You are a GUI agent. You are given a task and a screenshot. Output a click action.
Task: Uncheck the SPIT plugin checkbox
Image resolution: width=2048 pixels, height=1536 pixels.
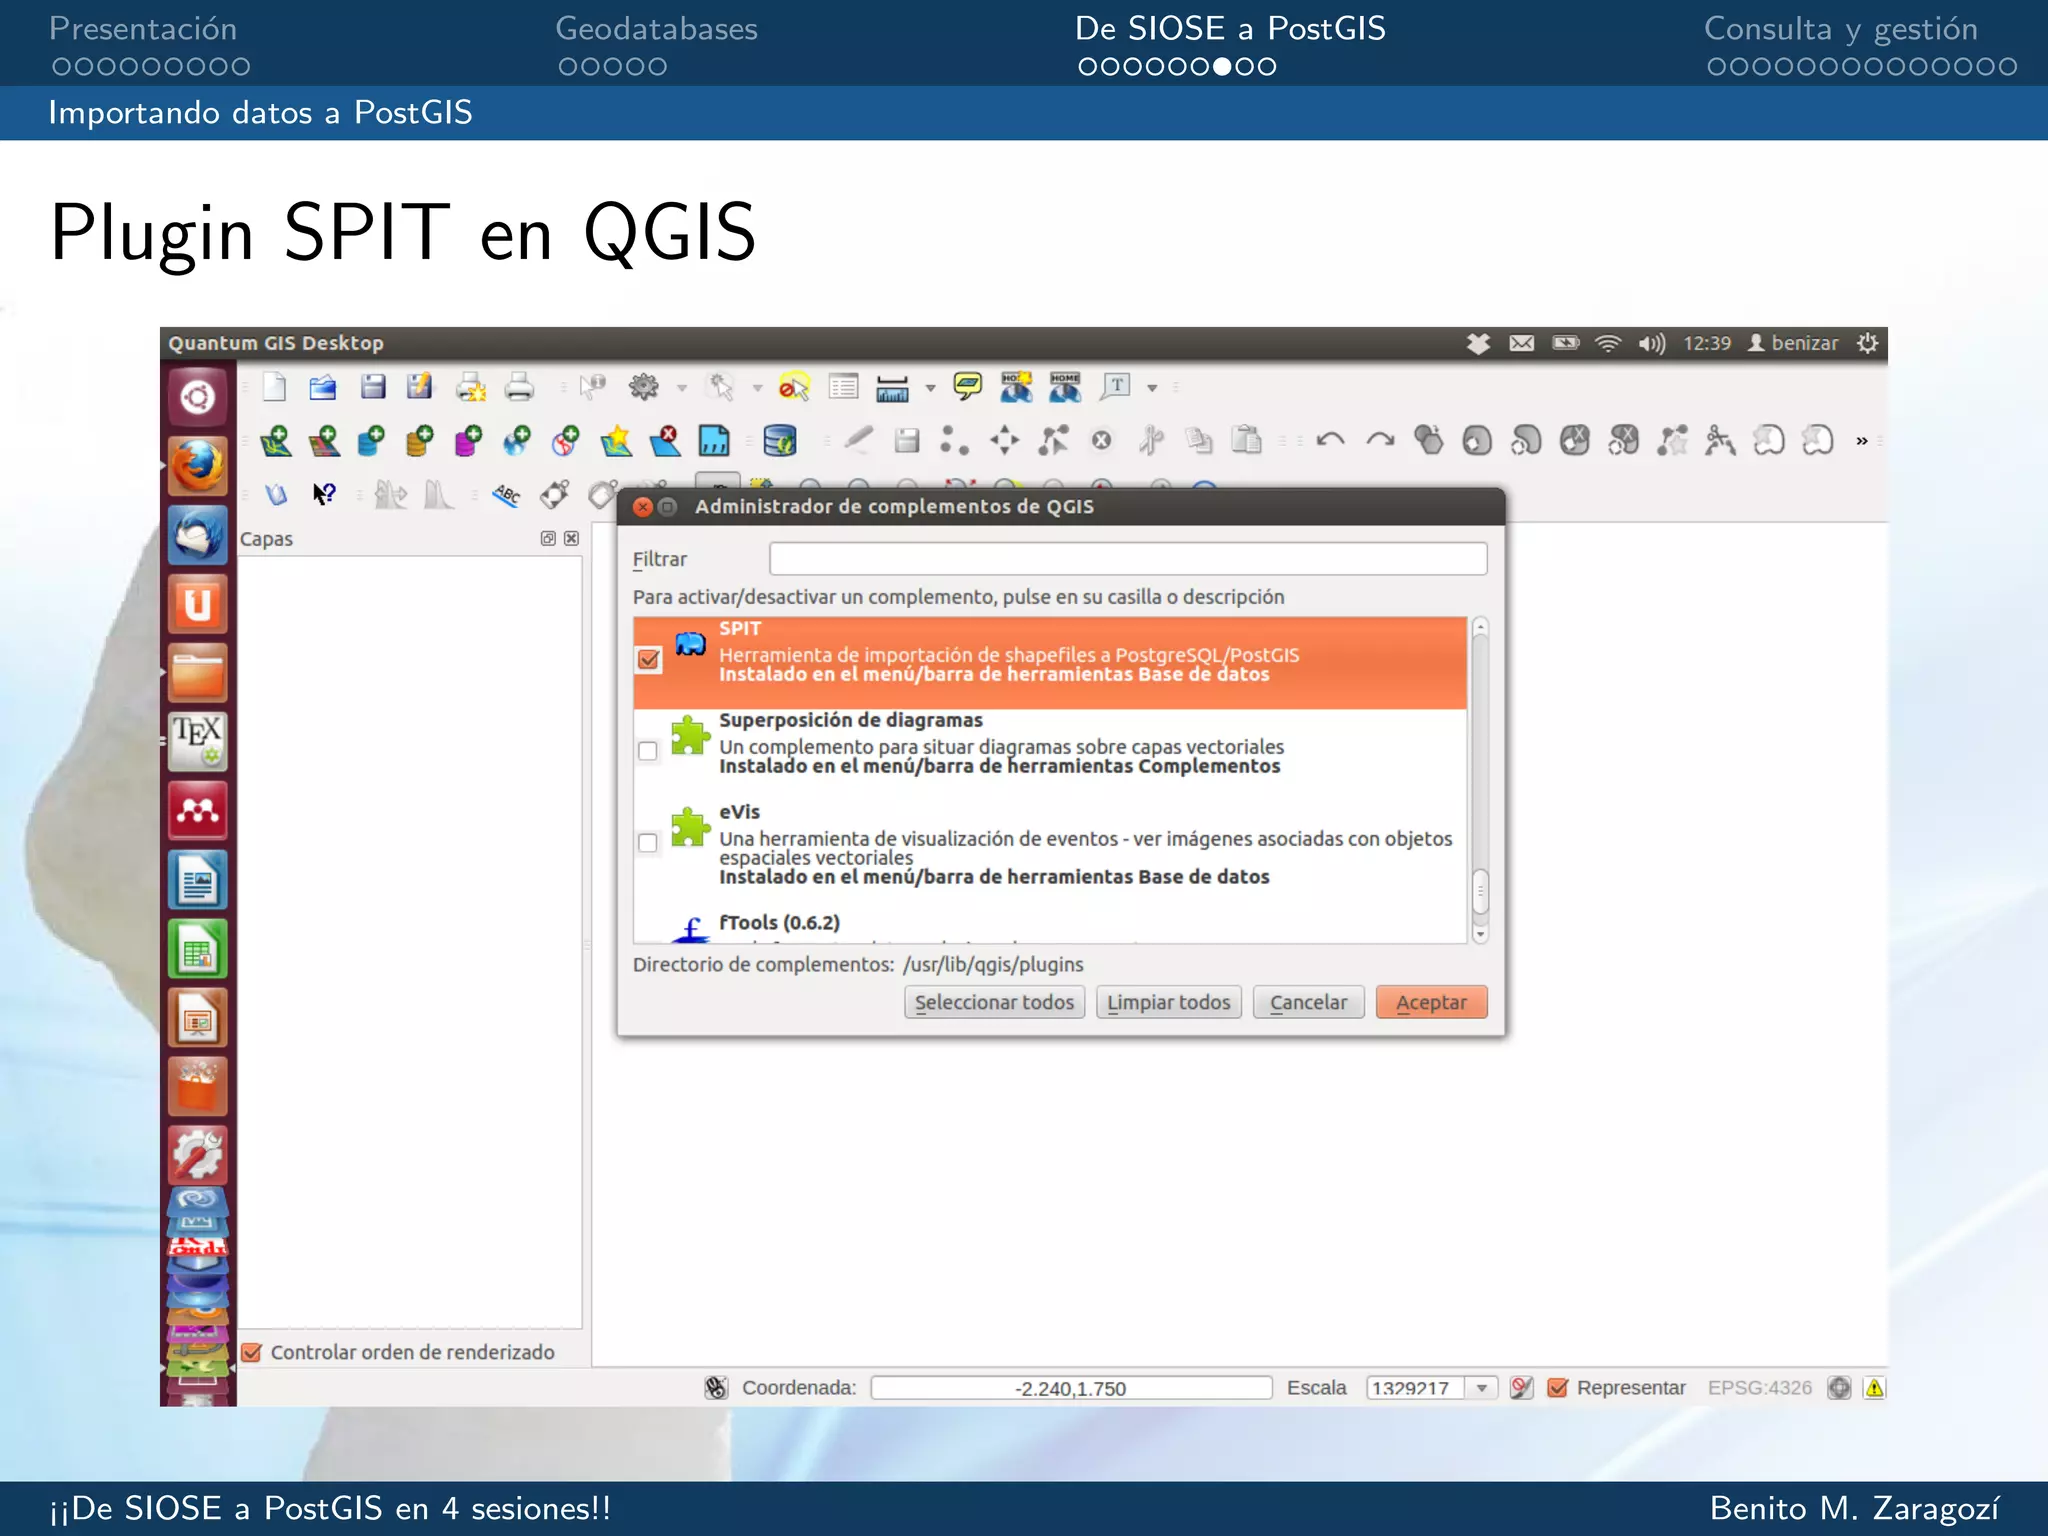coord(649,659)
